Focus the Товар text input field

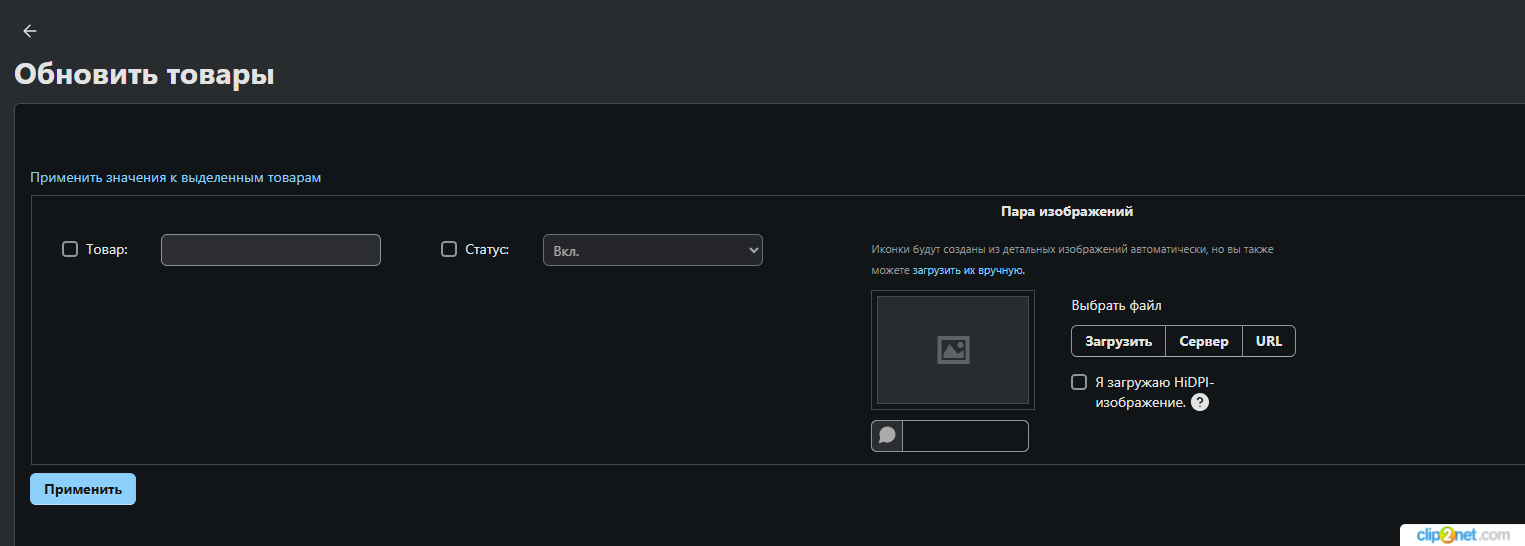[x=270, y=250]
